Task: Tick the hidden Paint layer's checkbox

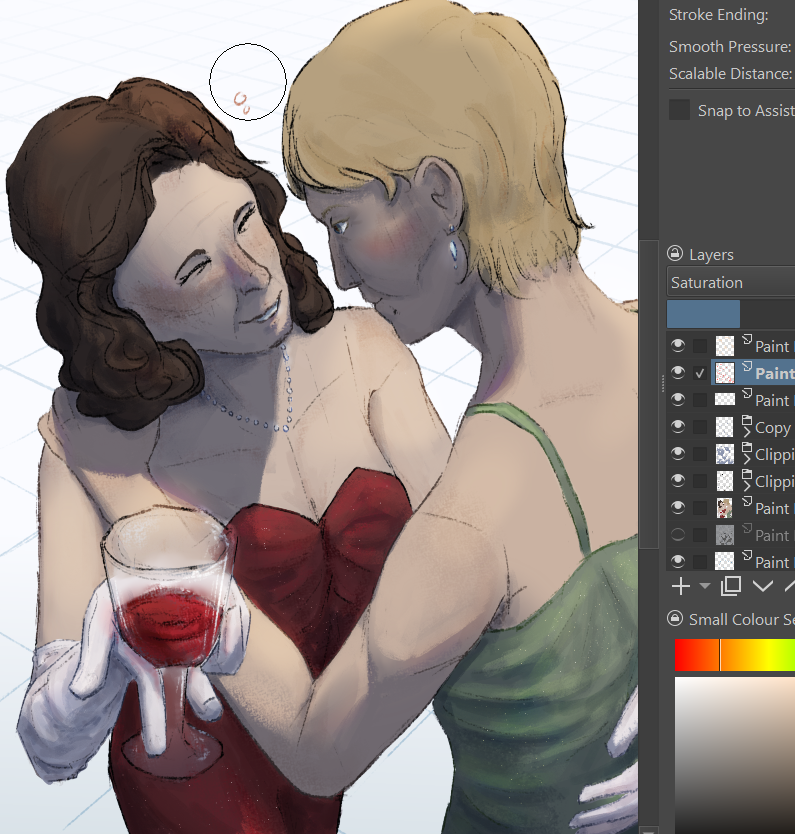Action: click(x=700, y=535)
